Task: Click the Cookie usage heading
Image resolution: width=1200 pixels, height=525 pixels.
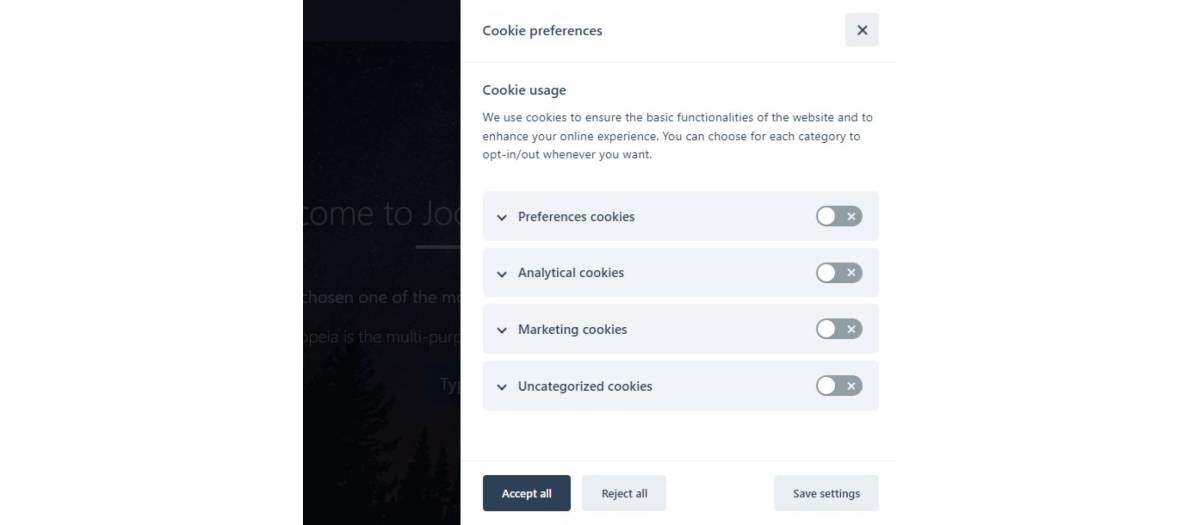Action: click(524, 90)
